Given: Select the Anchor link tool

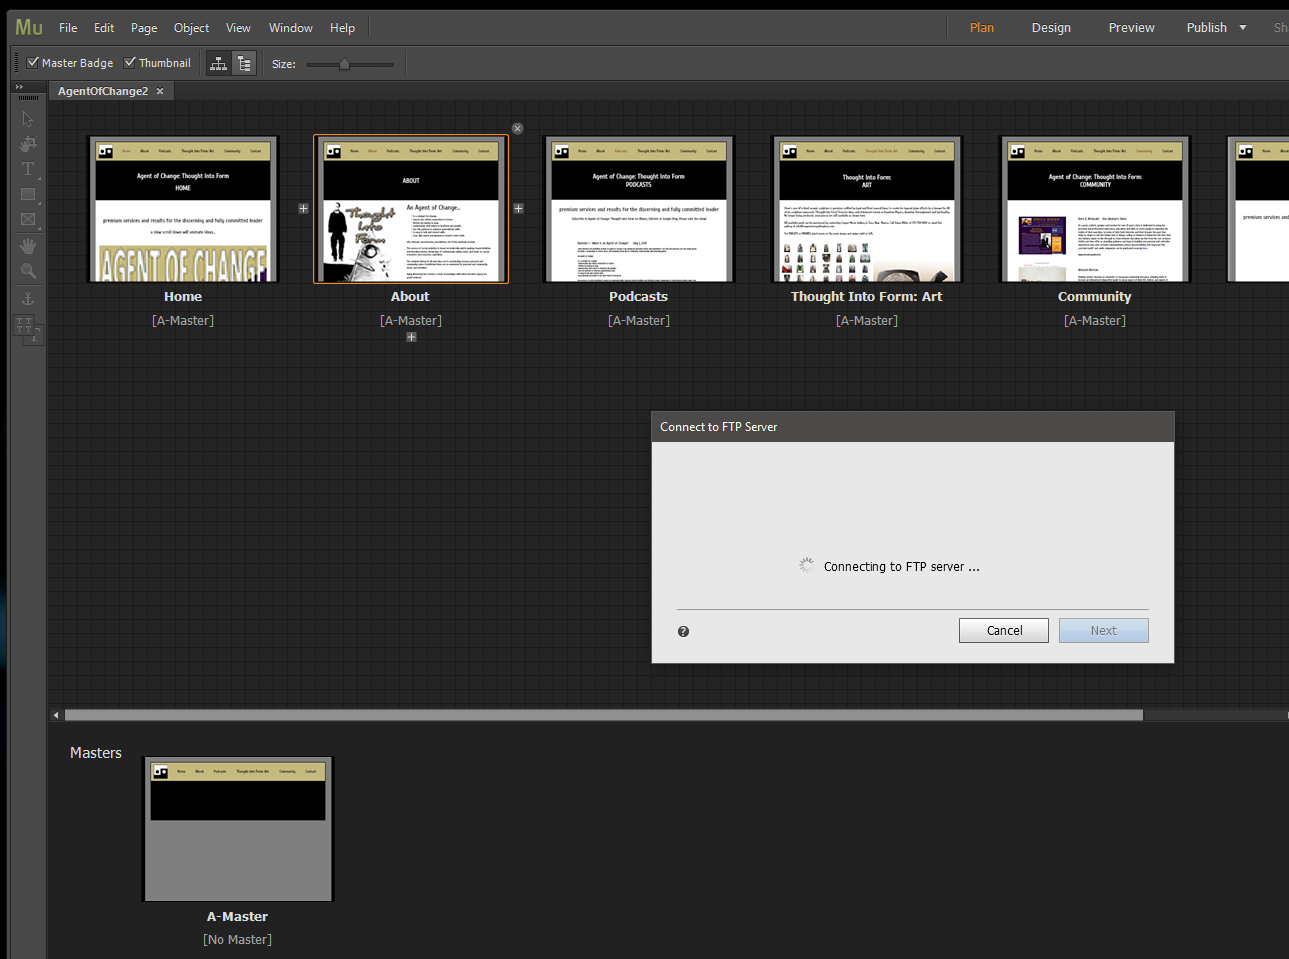Looking at the screenshot, I should [x=28, y=298].
